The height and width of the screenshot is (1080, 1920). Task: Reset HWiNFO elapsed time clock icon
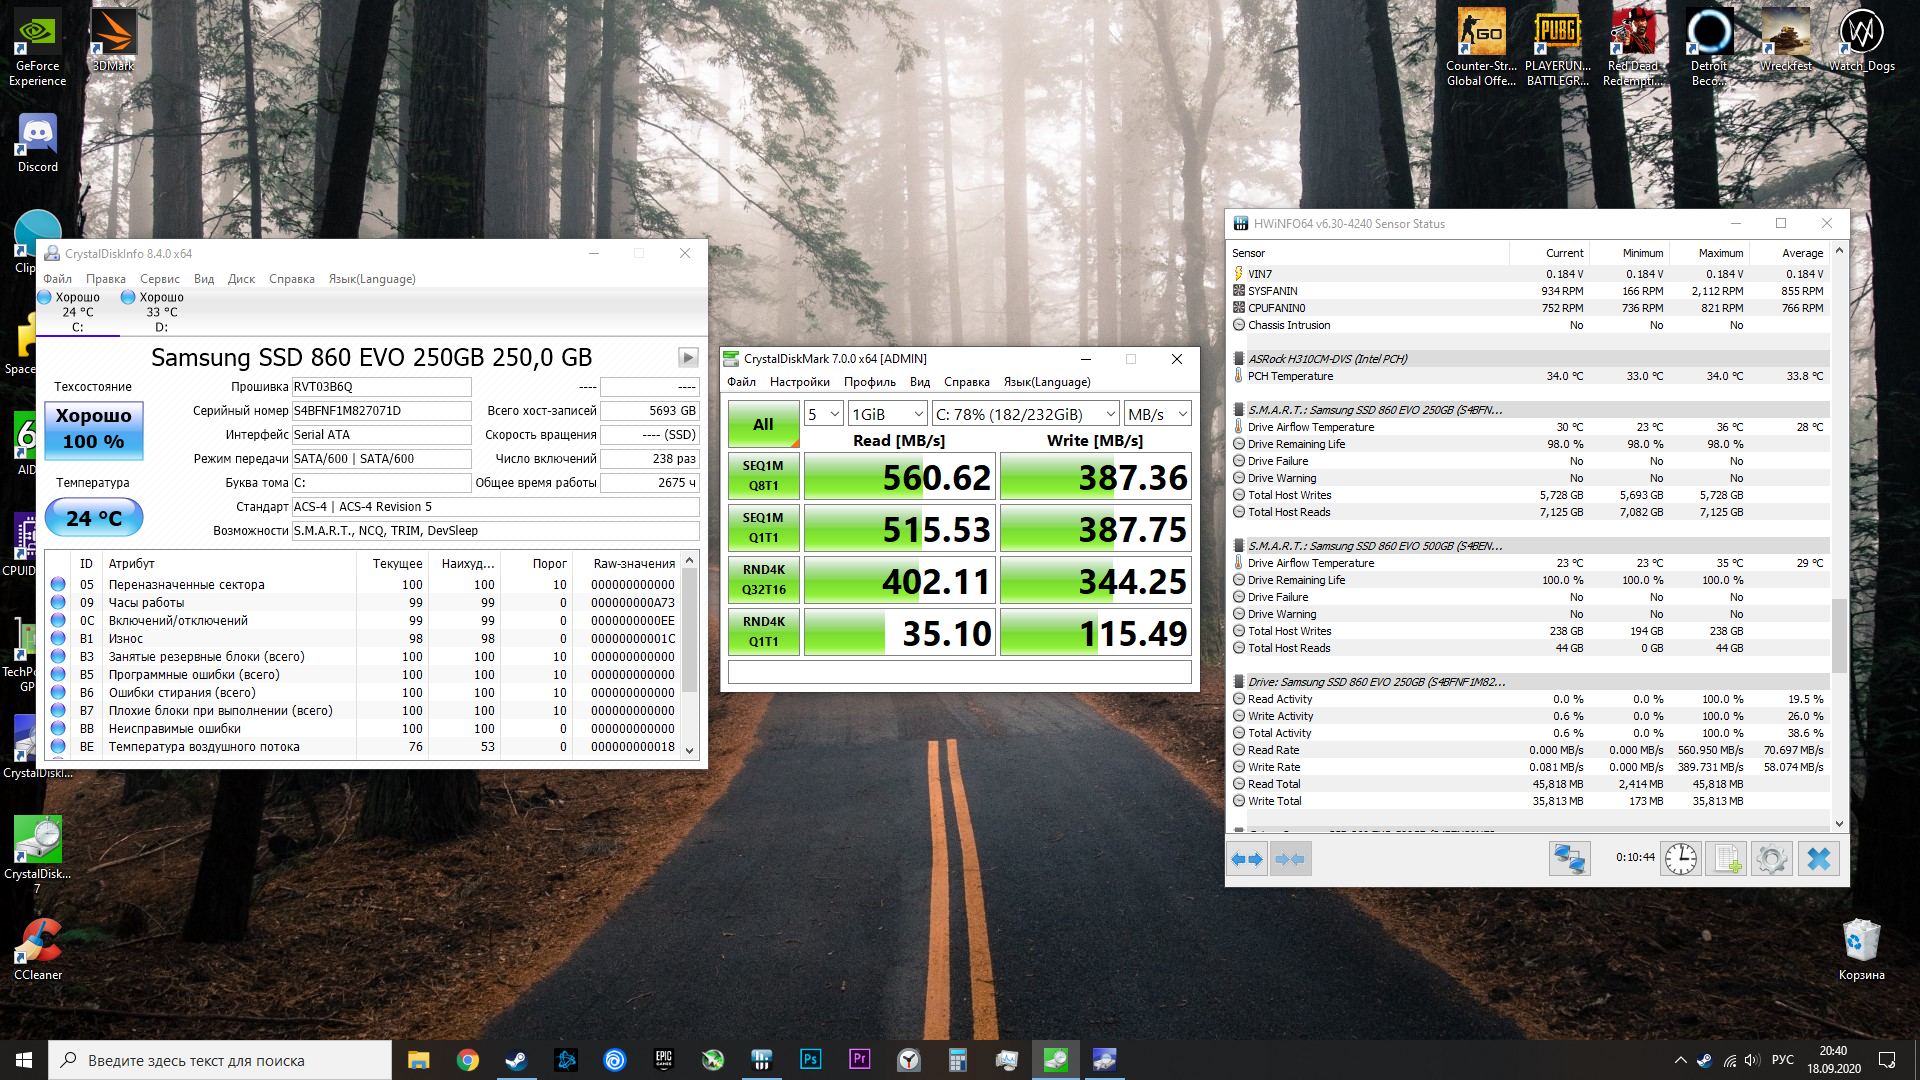point(1681,859)
